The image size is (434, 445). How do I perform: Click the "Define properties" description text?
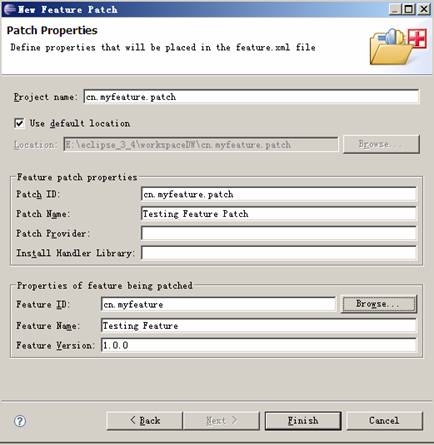pyautogui.click(x=163, y=47)
